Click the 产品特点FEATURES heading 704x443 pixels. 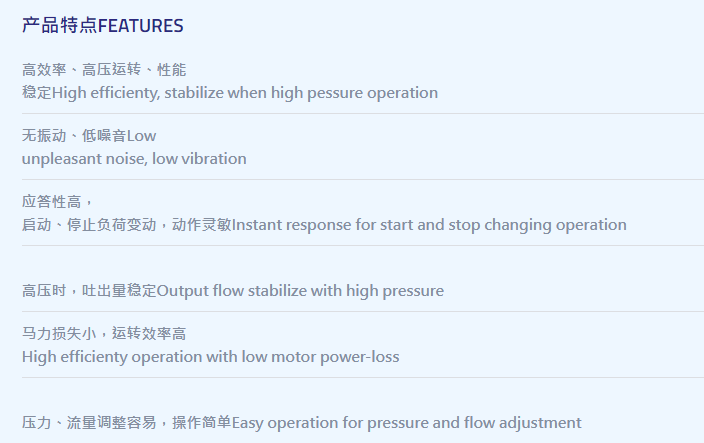point(102,26)
